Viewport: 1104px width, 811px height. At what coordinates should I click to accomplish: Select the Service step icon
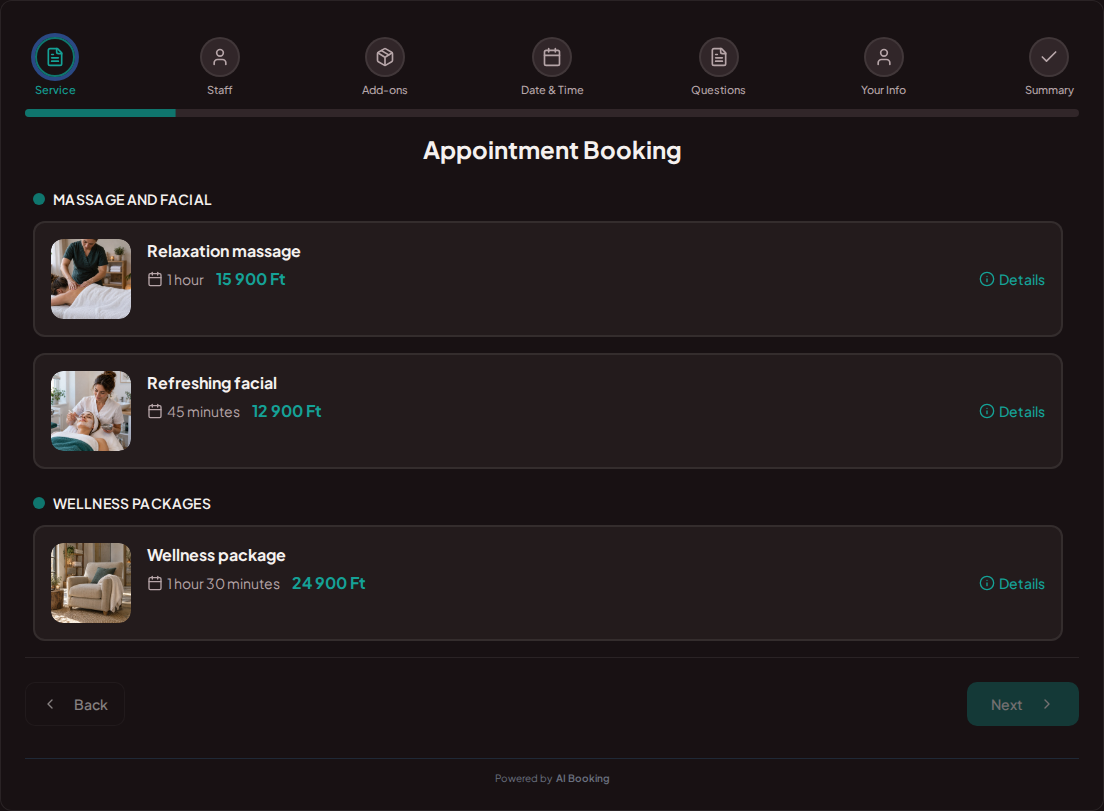(55, 57)
